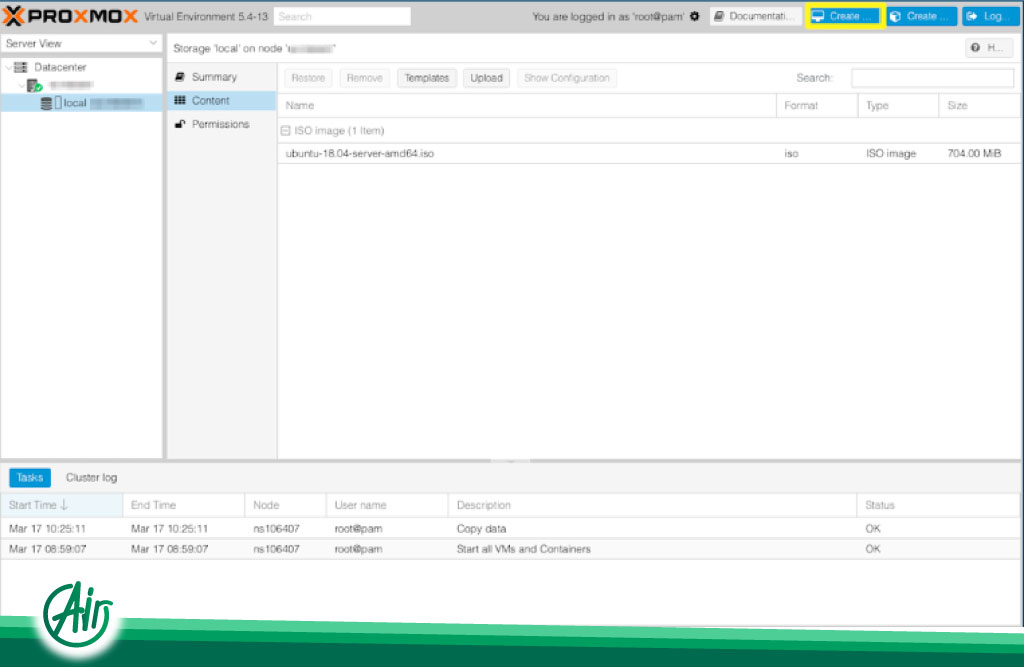1024x667 pixels.
Task: Sort tasks by End Time
Action: [184, 505]
